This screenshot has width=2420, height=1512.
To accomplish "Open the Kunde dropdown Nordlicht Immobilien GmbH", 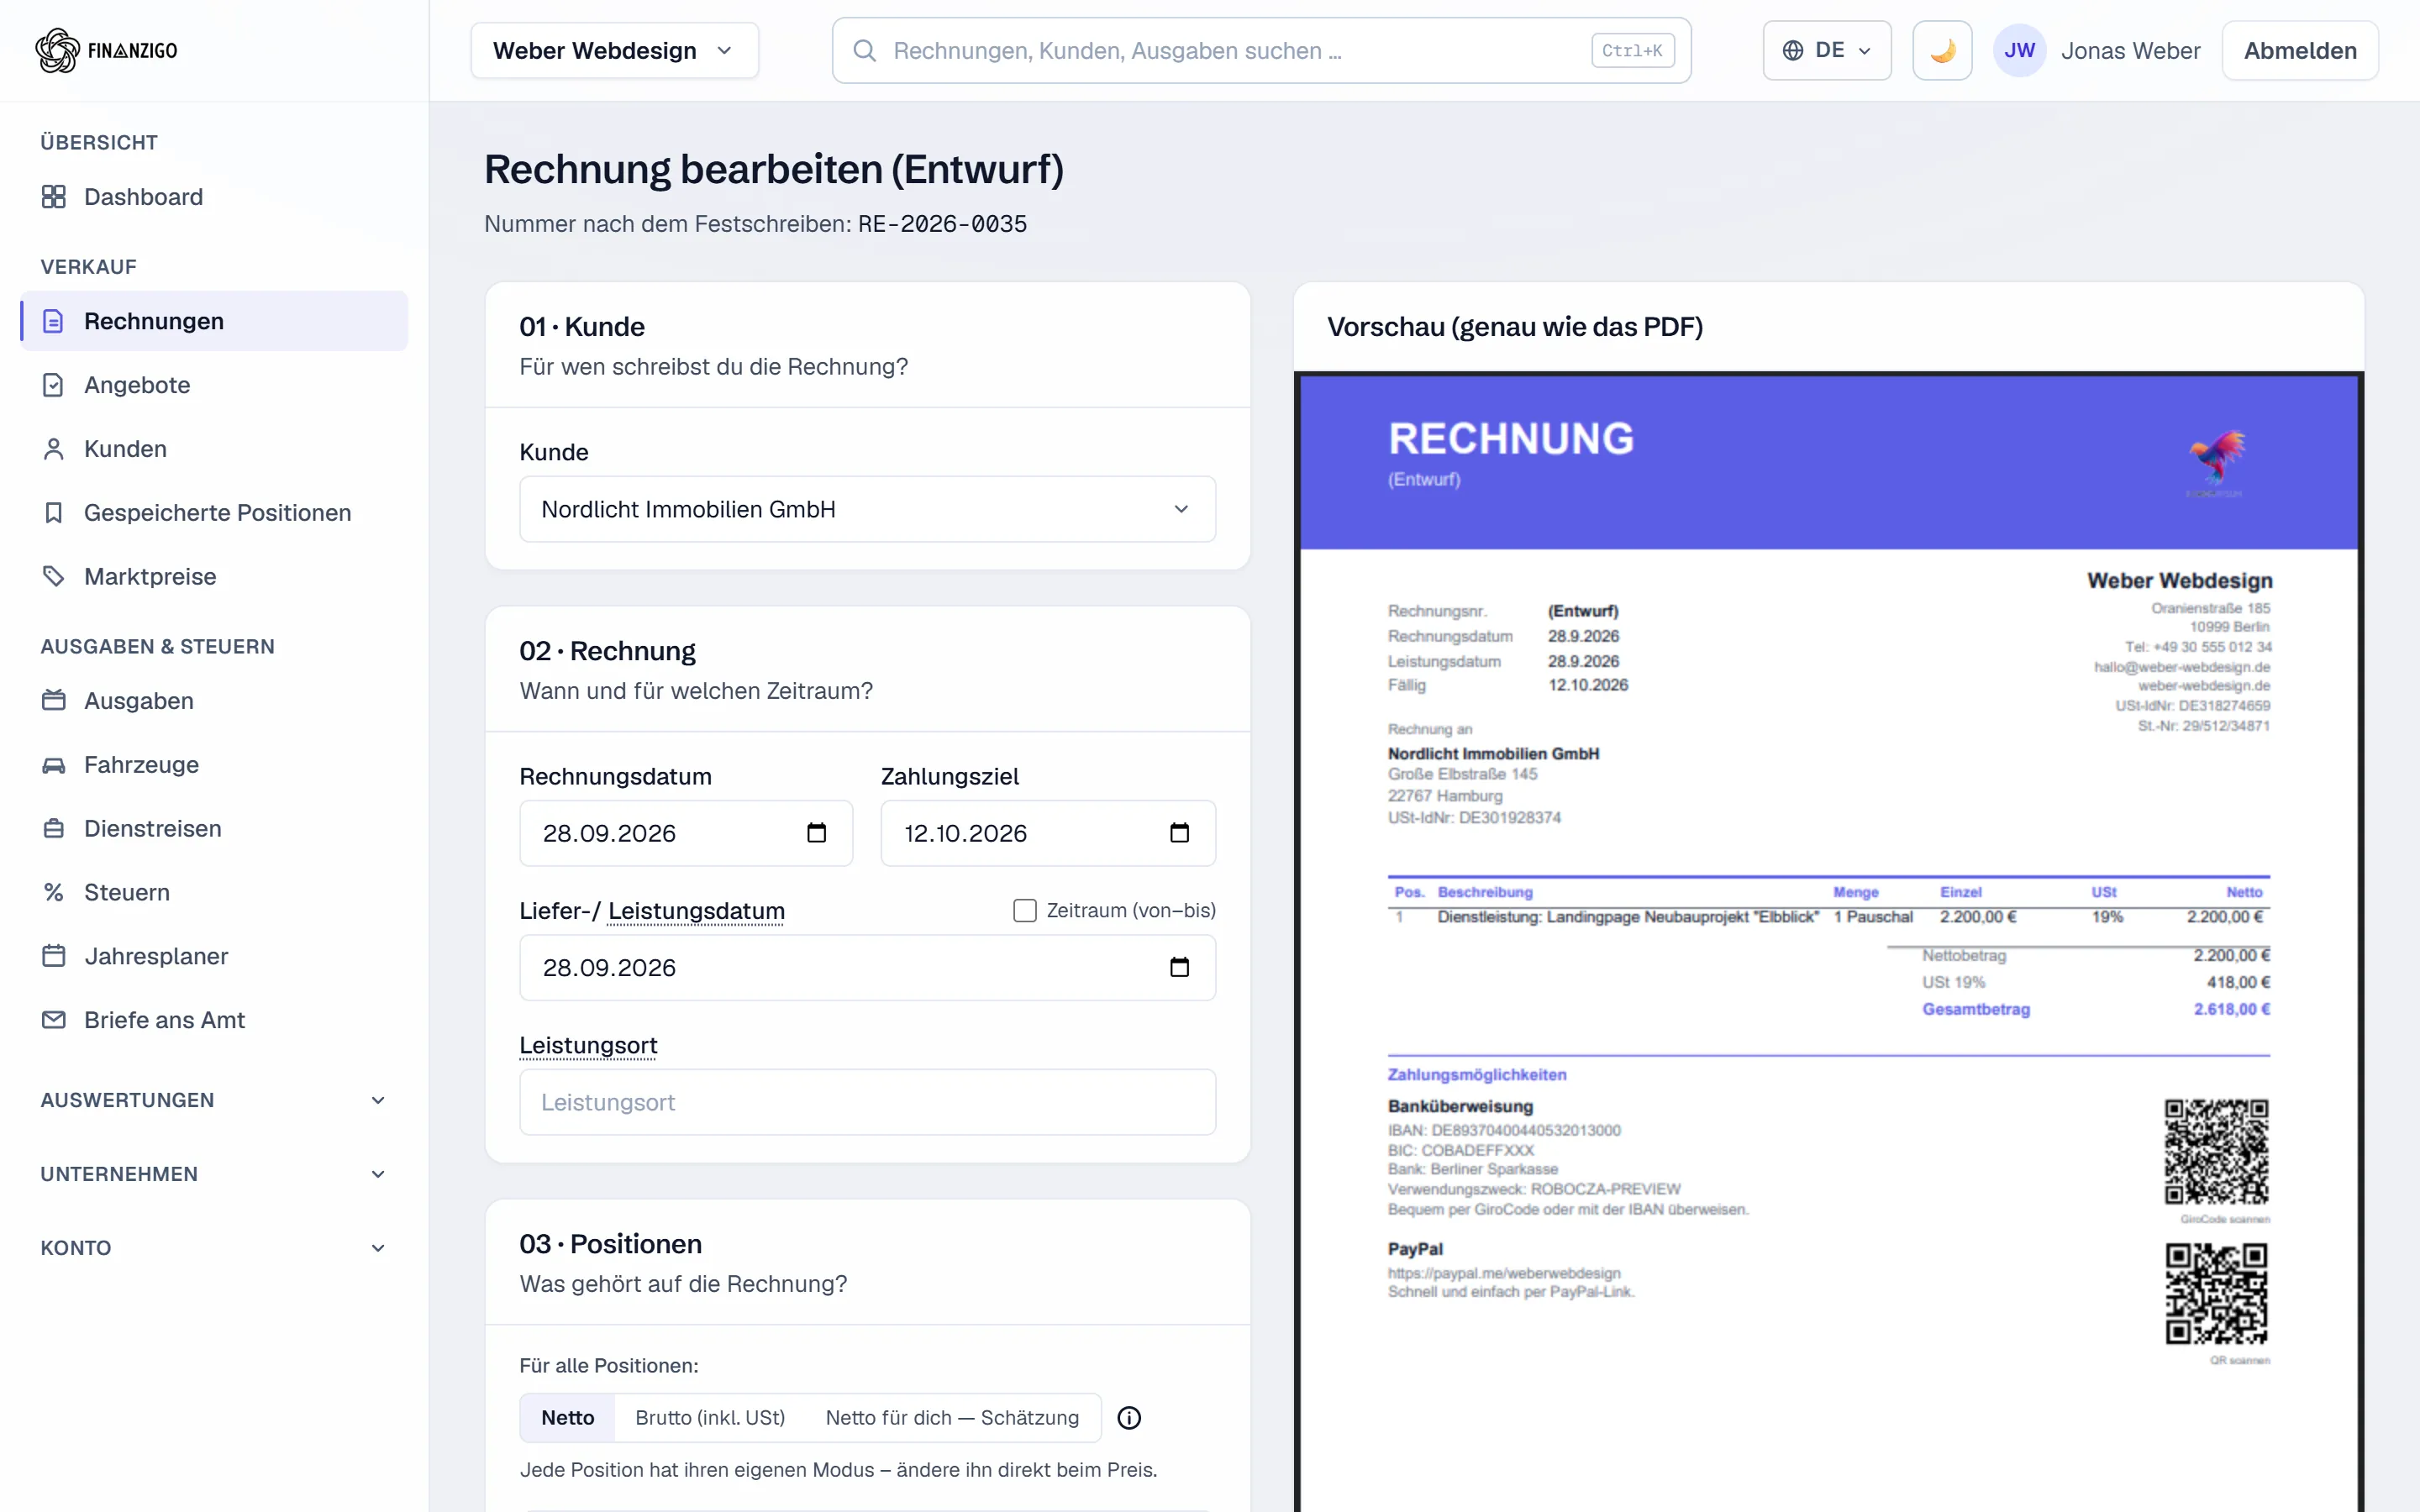I will (x=867, y=509).
